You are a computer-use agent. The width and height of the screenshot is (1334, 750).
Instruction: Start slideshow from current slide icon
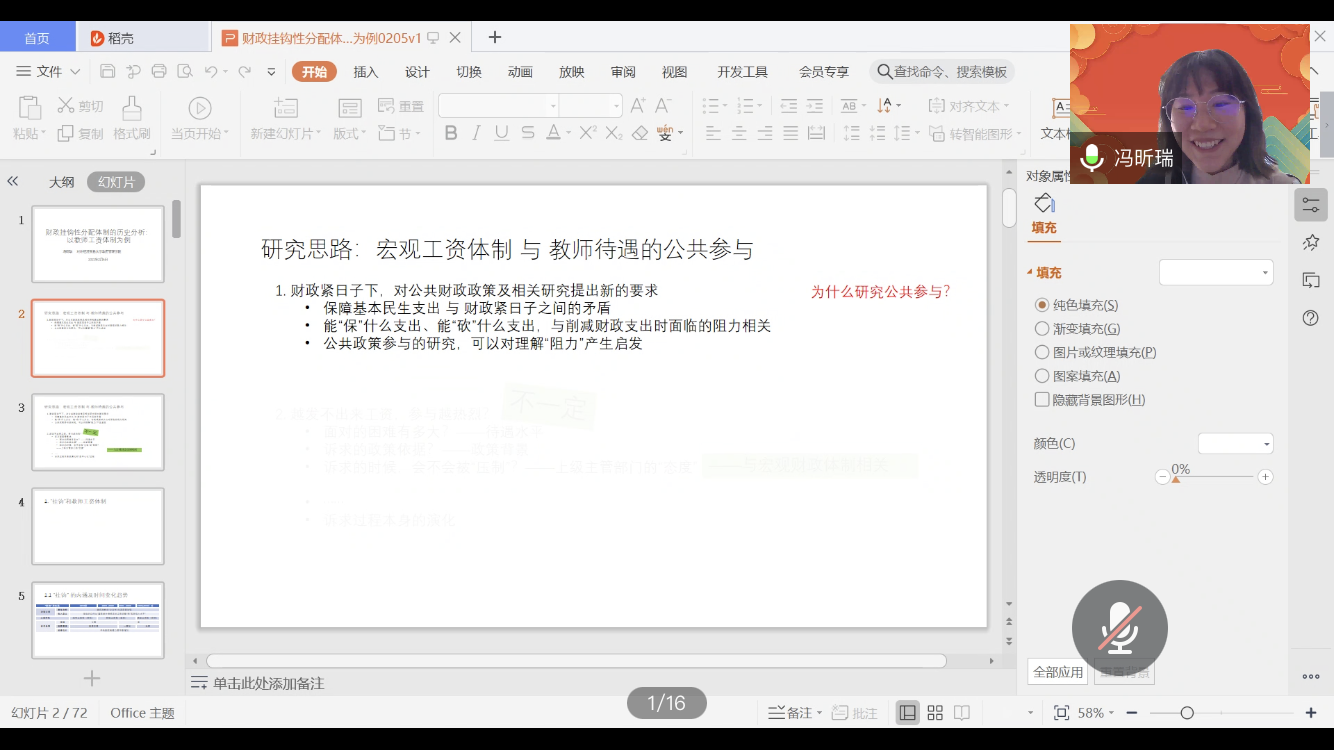pyautogui.click(x=200, y=108)
